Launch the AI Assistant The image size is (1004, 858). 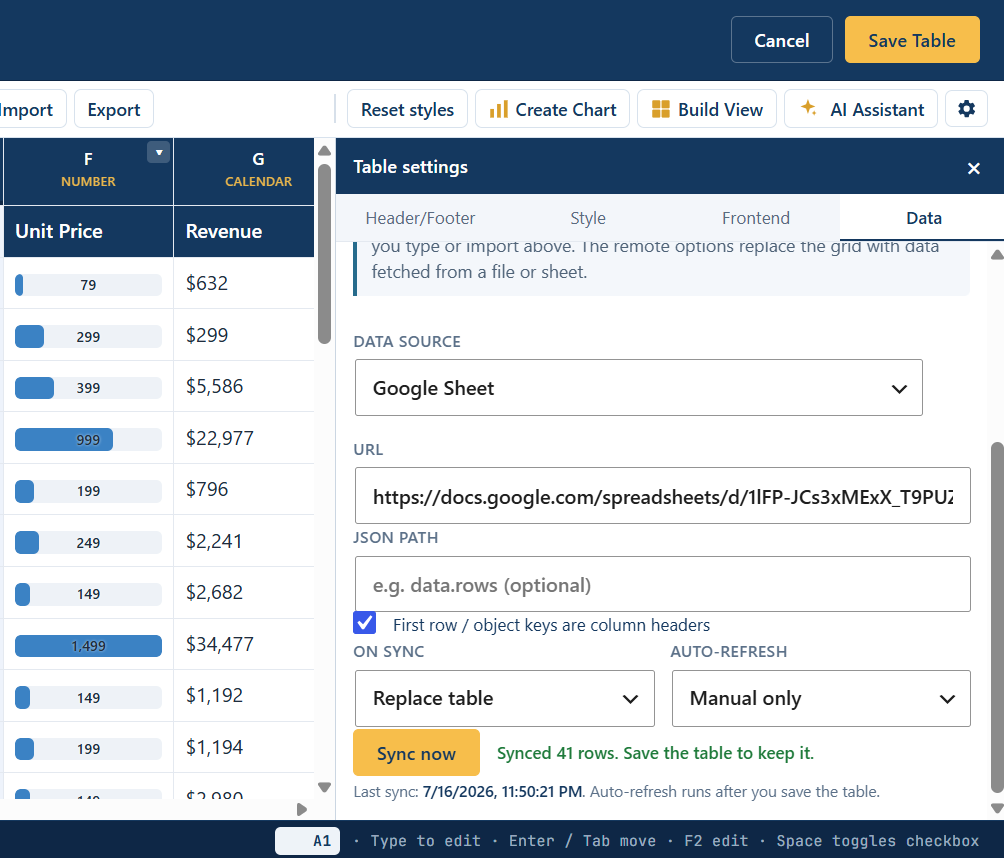coord(861,109)
